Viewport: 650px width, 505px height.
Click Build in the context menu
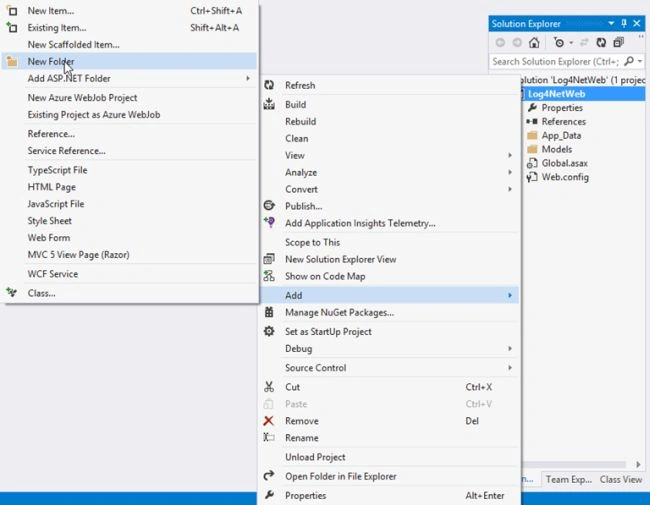390,104
